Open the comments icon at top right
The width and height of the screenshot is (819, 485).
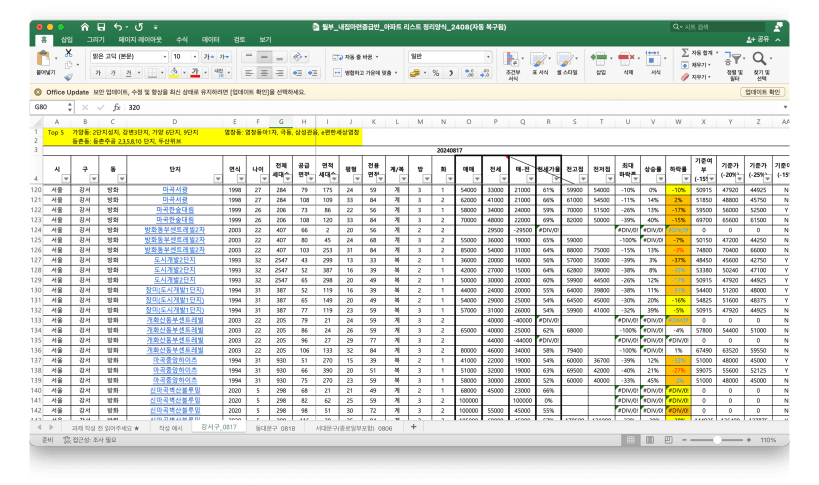[x=778, y=26]
